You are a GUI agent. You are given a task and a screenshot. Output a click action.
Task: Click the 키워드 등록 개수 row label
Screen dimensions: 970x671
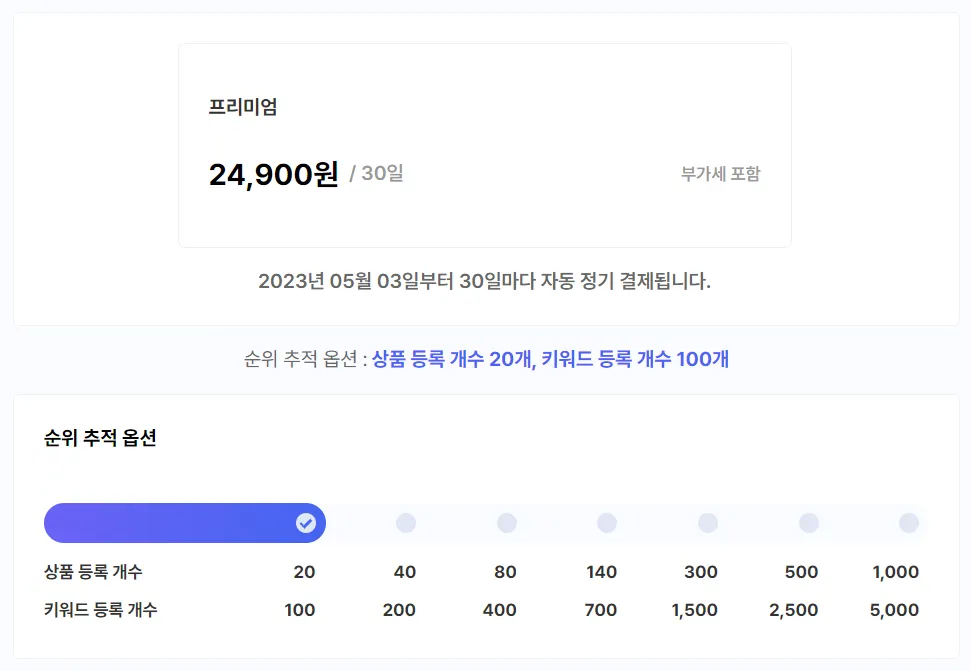(100, 610)
